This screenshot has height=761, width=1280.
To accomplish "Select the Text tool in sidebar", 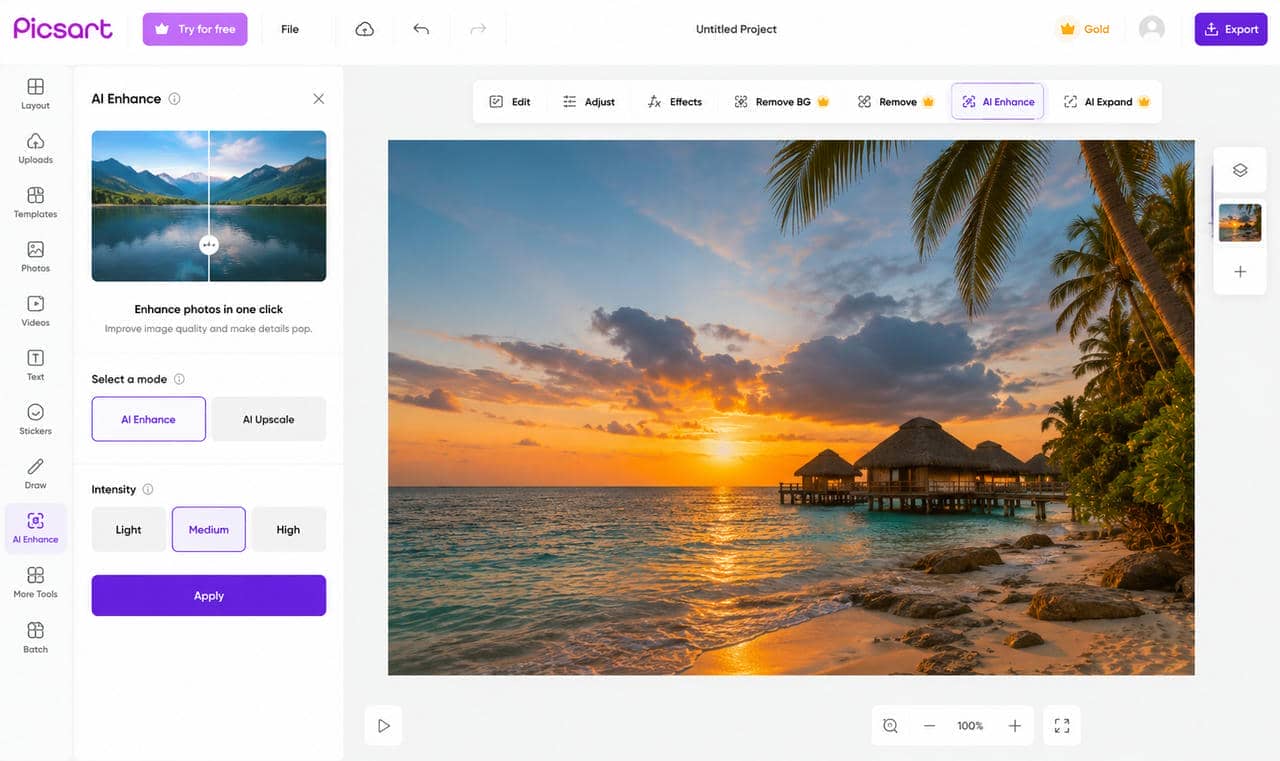I will click(35, 365).
